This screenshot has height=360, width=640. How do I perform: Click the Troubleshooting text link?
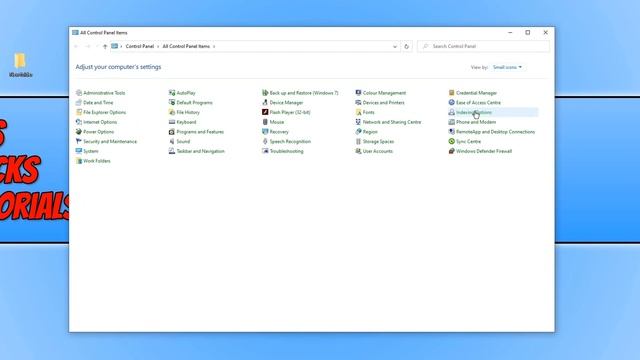[x=287, y=151]
